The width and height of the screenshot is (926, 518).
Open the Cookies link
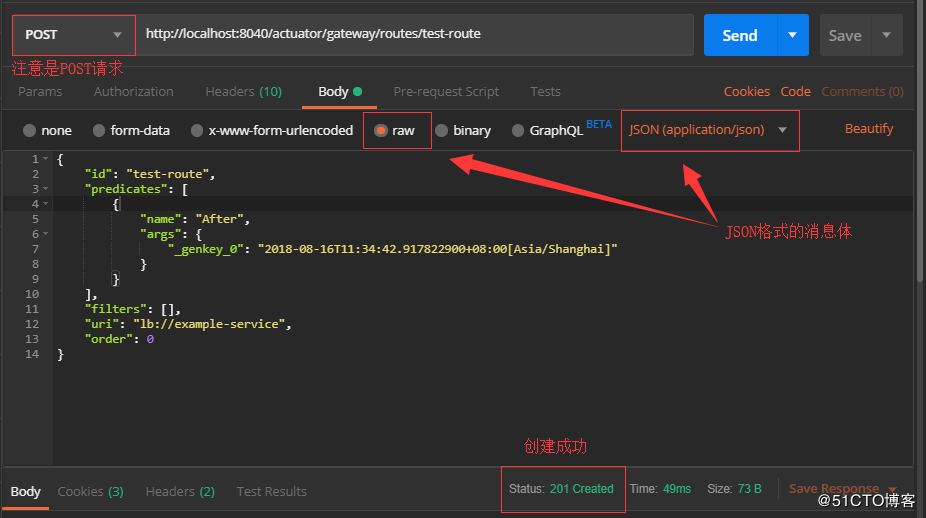pos(746,92)
